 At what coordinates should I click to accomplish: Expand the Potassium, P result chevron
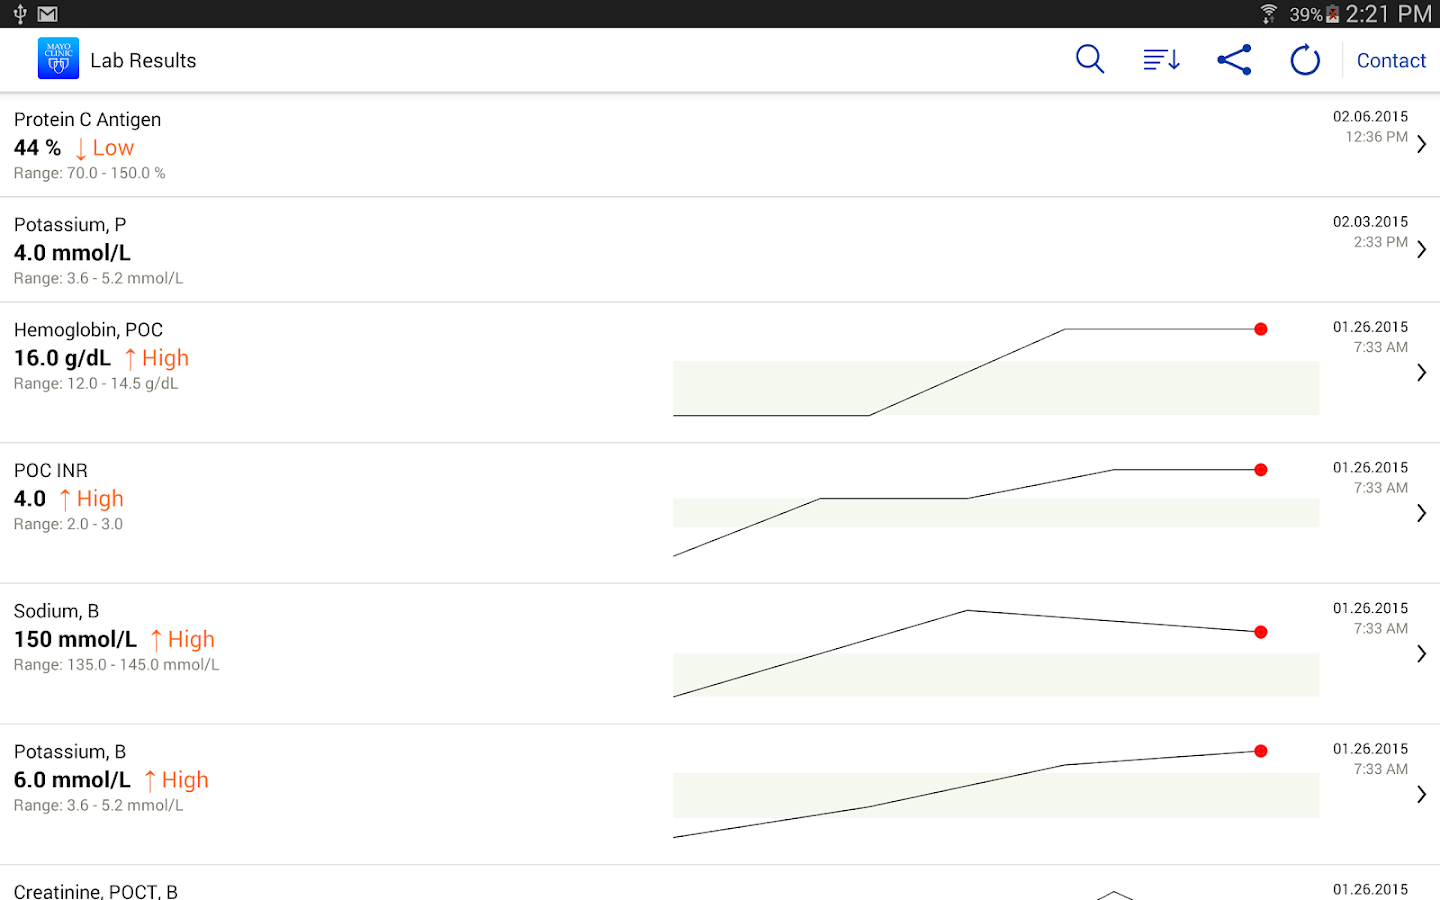[1421, 250]
